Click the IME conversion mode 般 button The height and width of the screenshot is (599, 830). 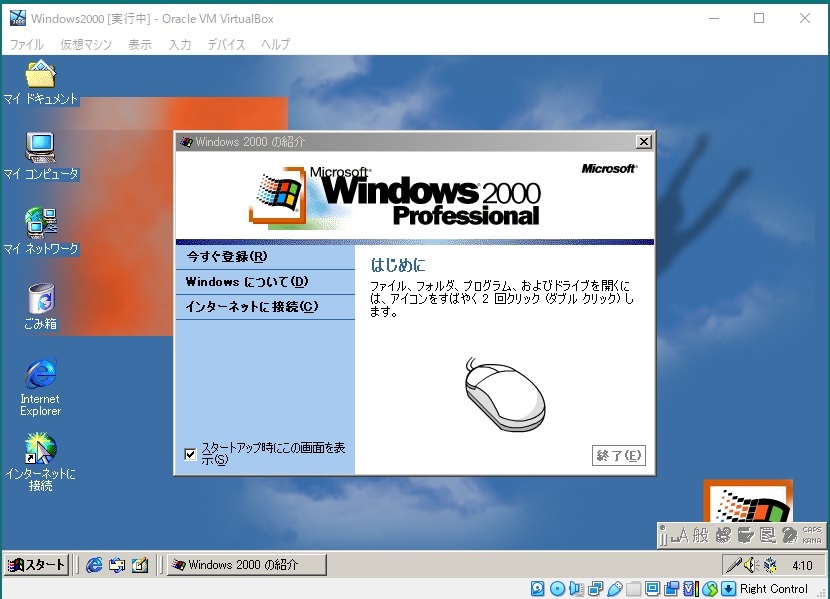pyautogui.click(x=700, y=535)
